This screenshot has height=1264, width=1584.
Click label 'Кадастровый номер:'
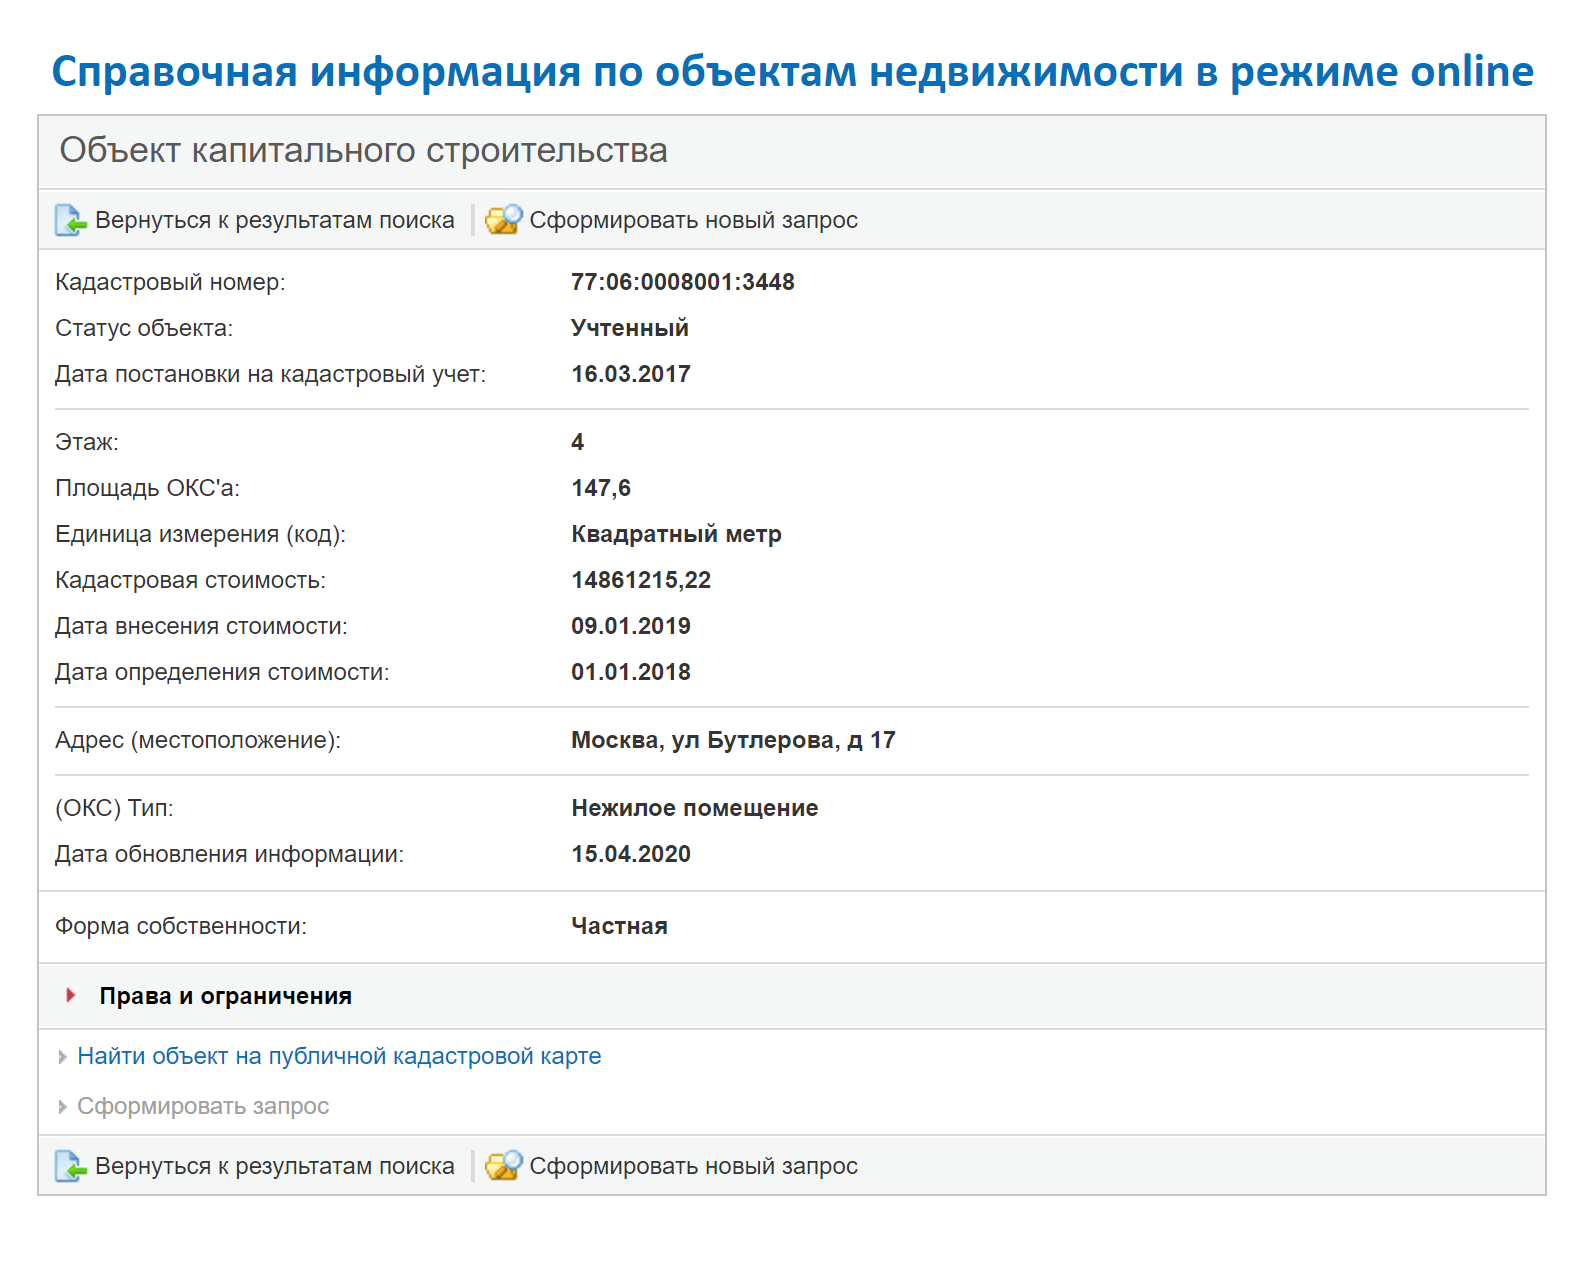pyautogui.click(x=170, y=282)
